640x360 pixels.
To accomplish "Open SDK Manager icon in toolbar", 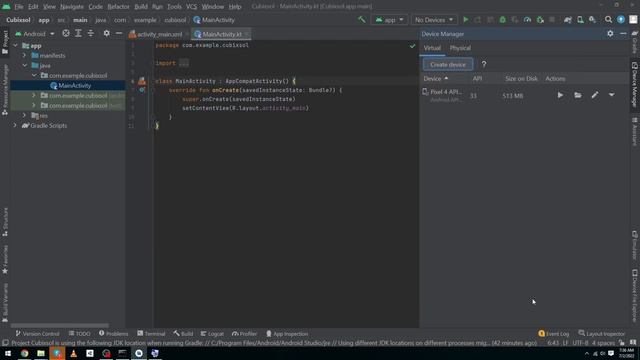I will (592, 20).
